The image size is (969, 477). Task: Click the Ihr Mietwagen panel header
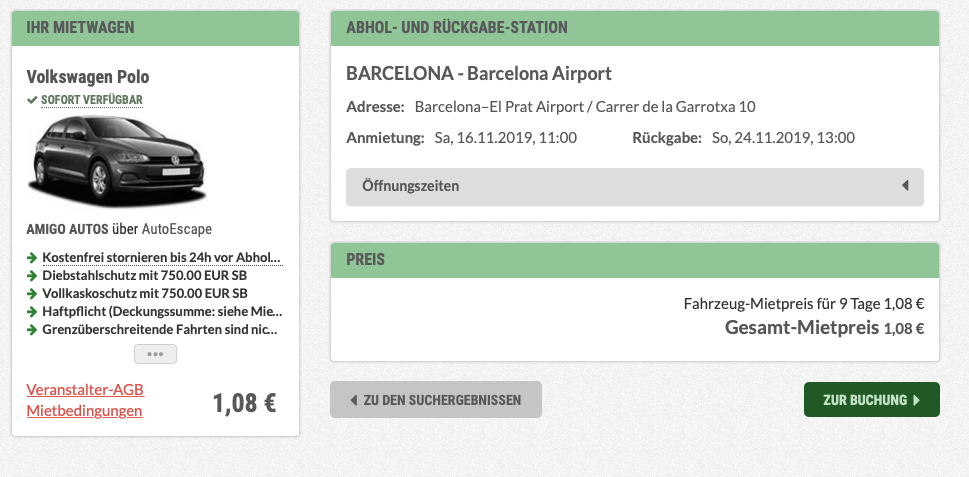click(x=155, y=28)
